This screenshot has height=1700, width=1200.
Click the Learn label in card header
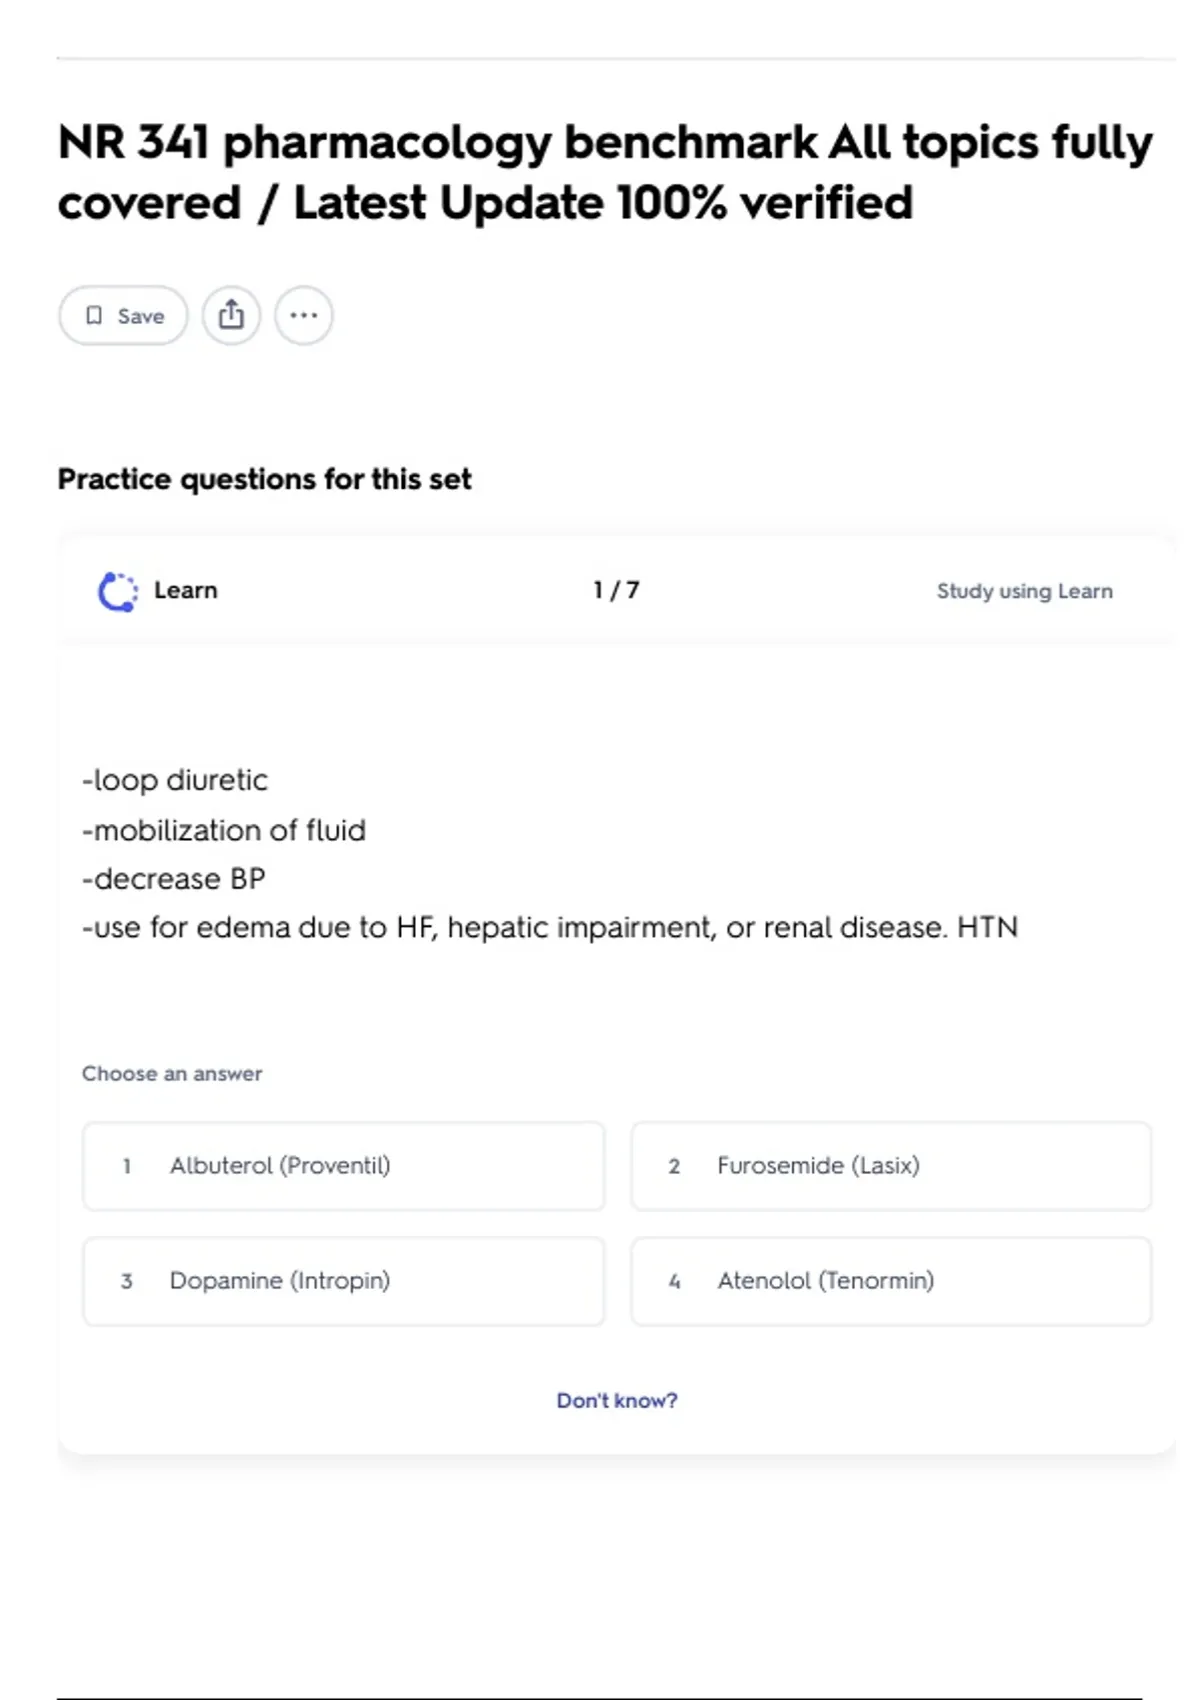pyautogui.click(x=185, y=590)
